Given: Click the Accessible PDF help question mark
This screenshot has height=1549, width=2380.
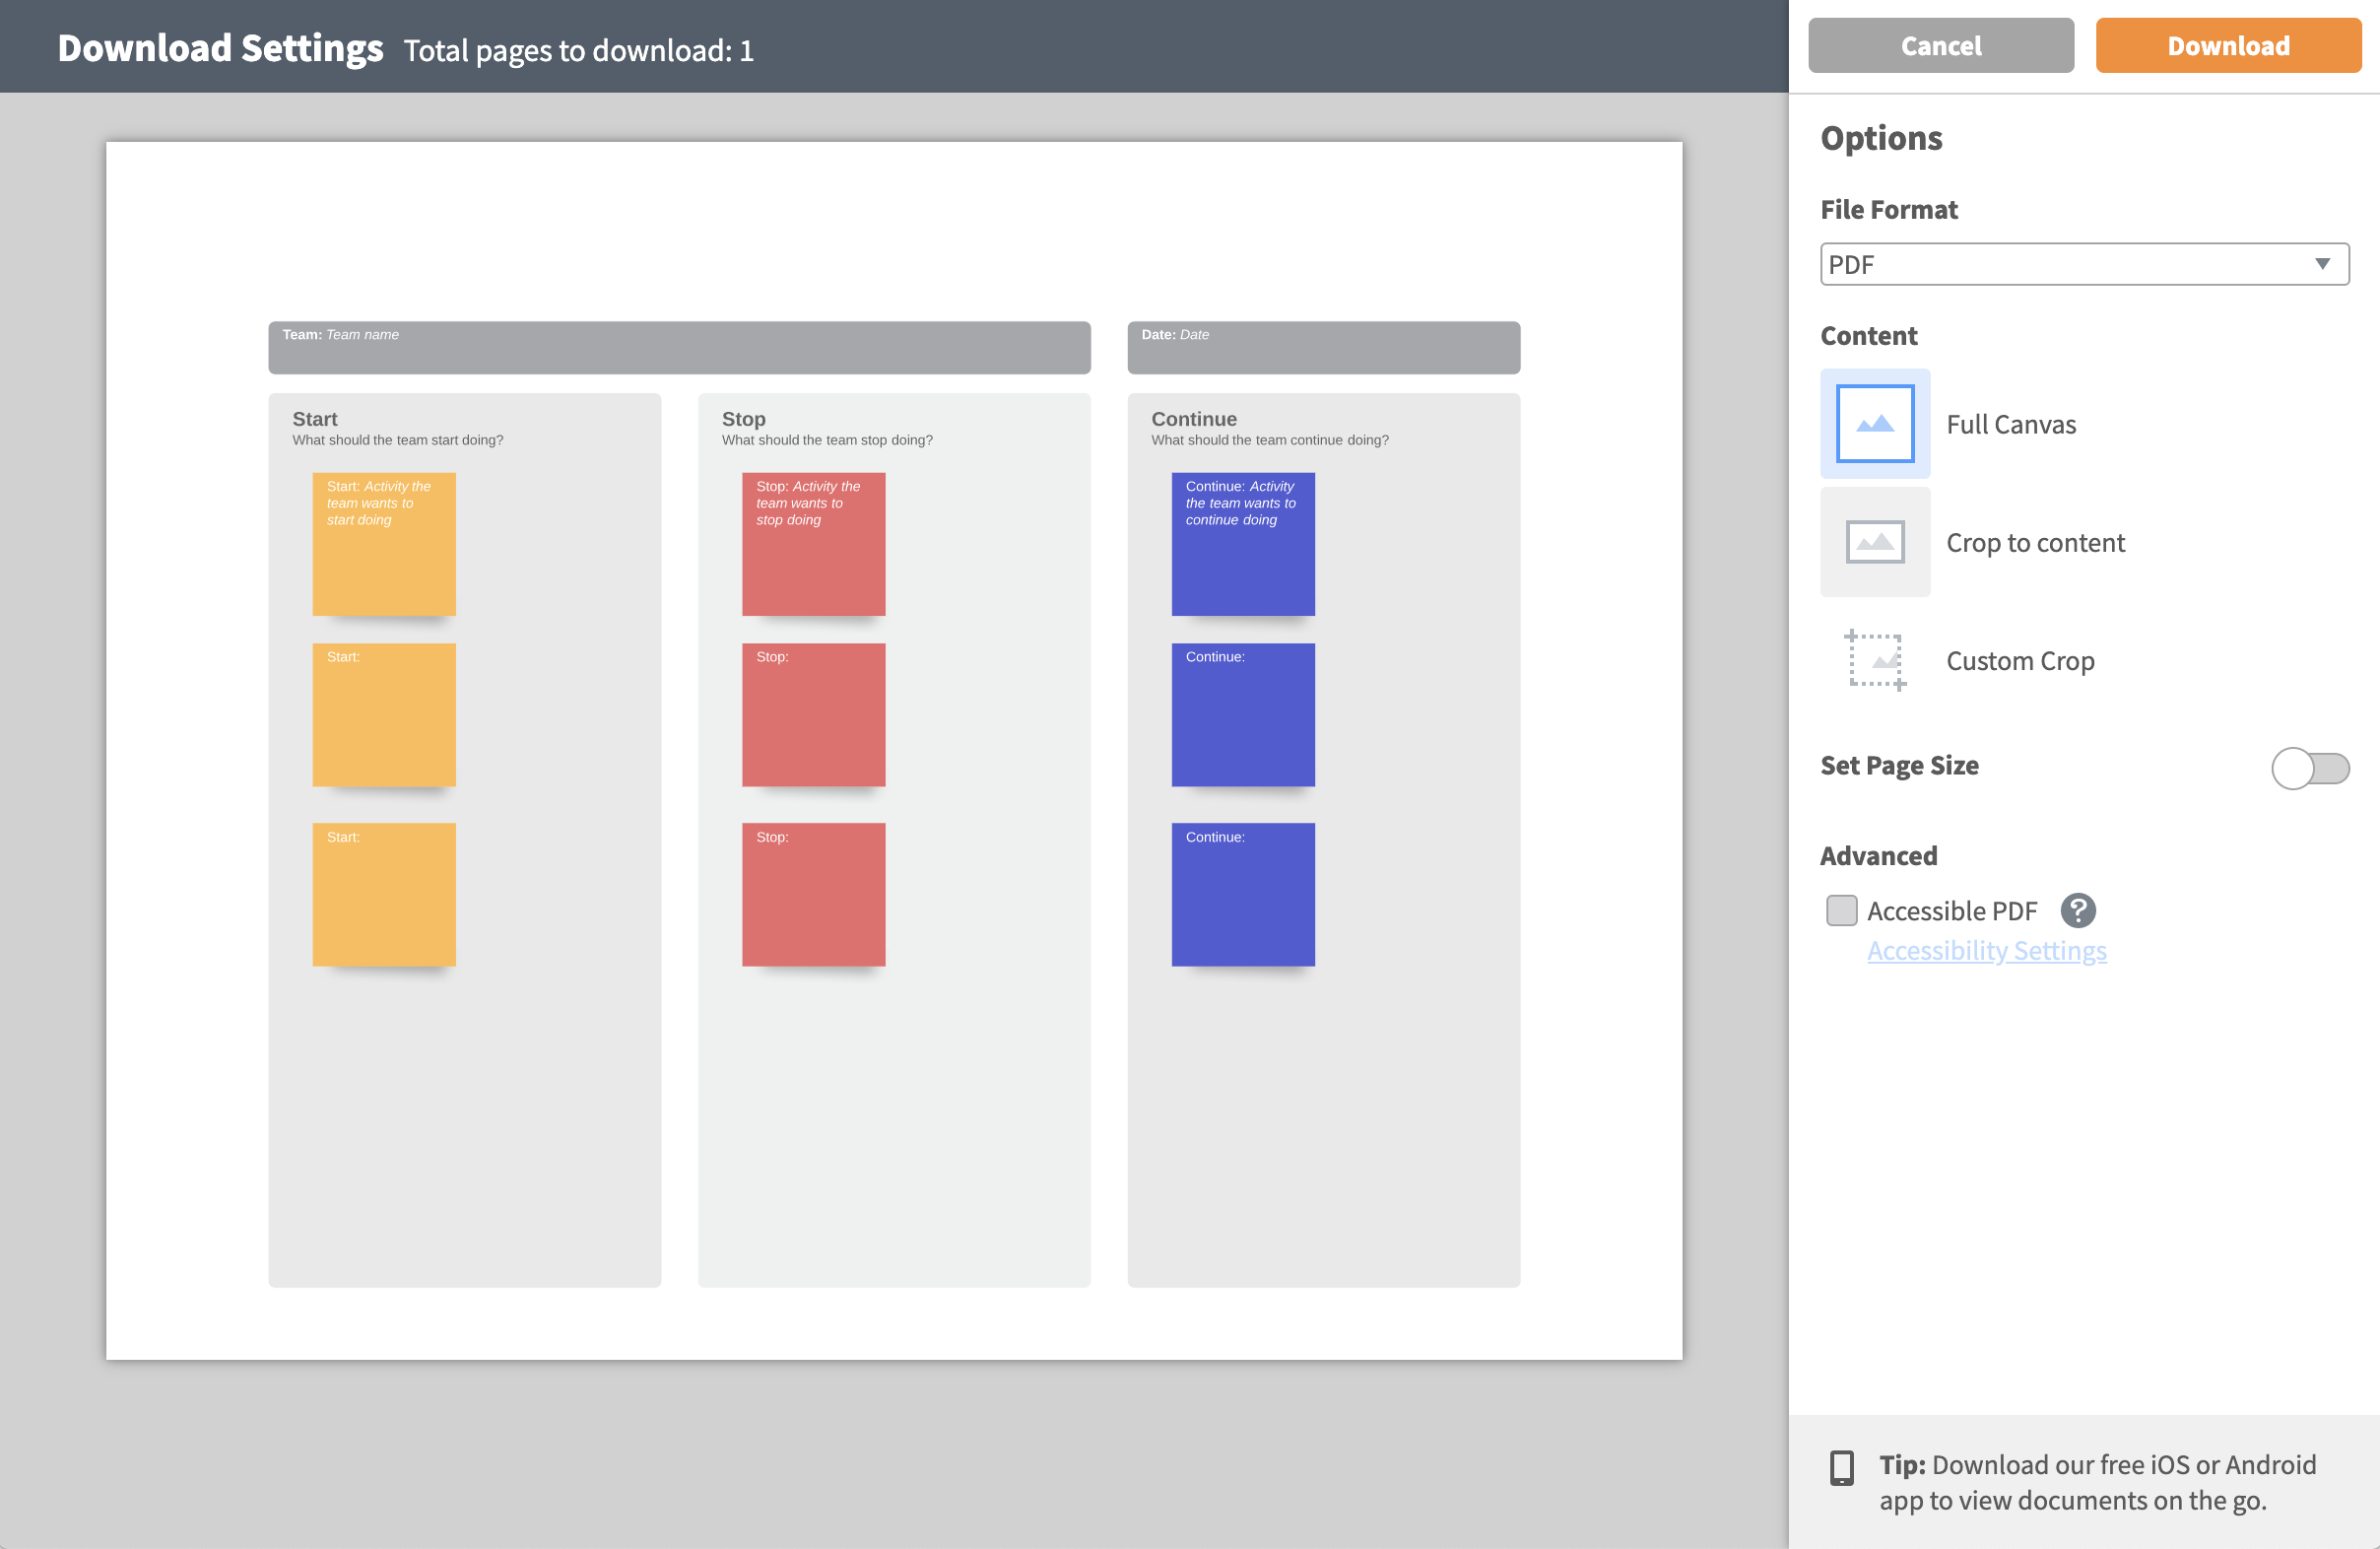Looking at the screenshot, I should point(2079,910).
